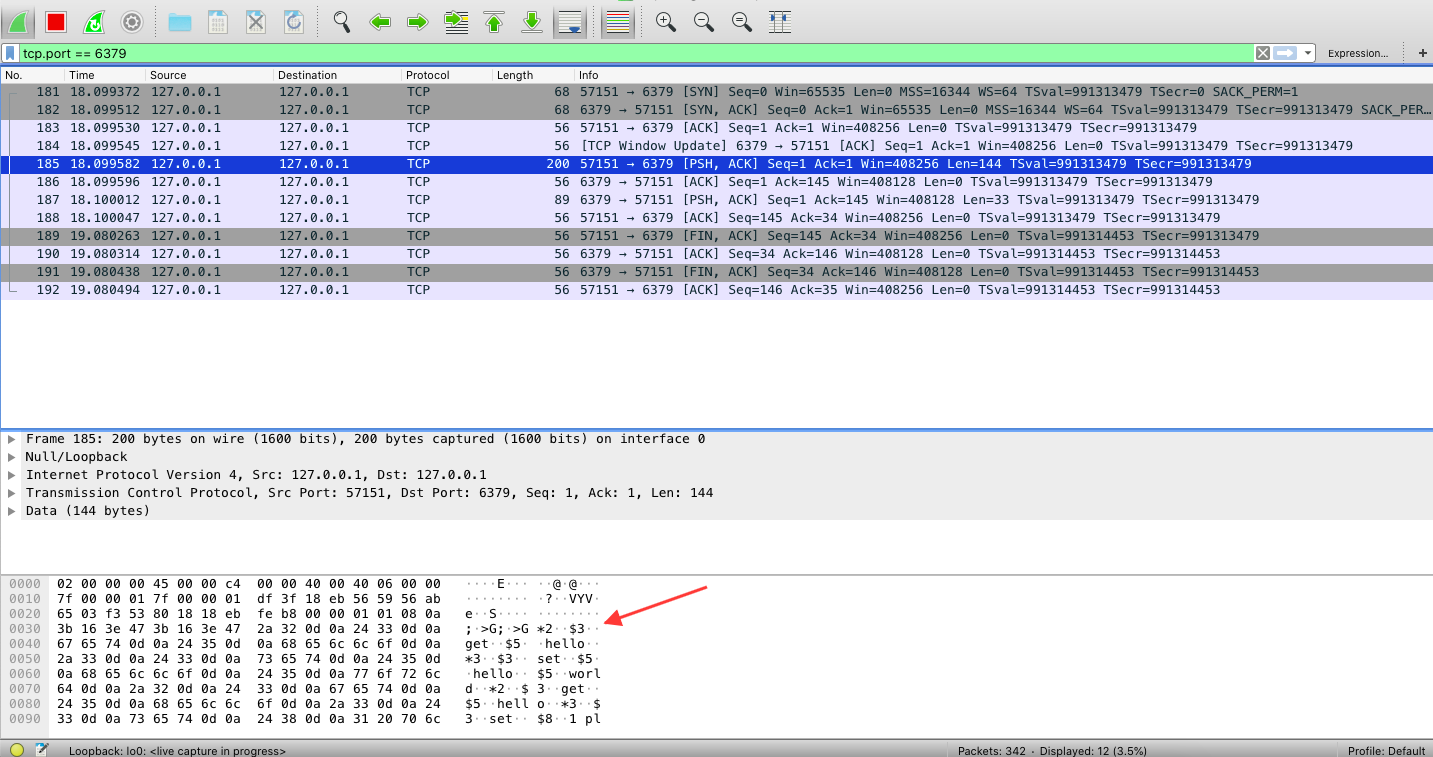Select packet 189 FIN, ACK row
The image size is (1433, 757).
click(x=716, y=236)
